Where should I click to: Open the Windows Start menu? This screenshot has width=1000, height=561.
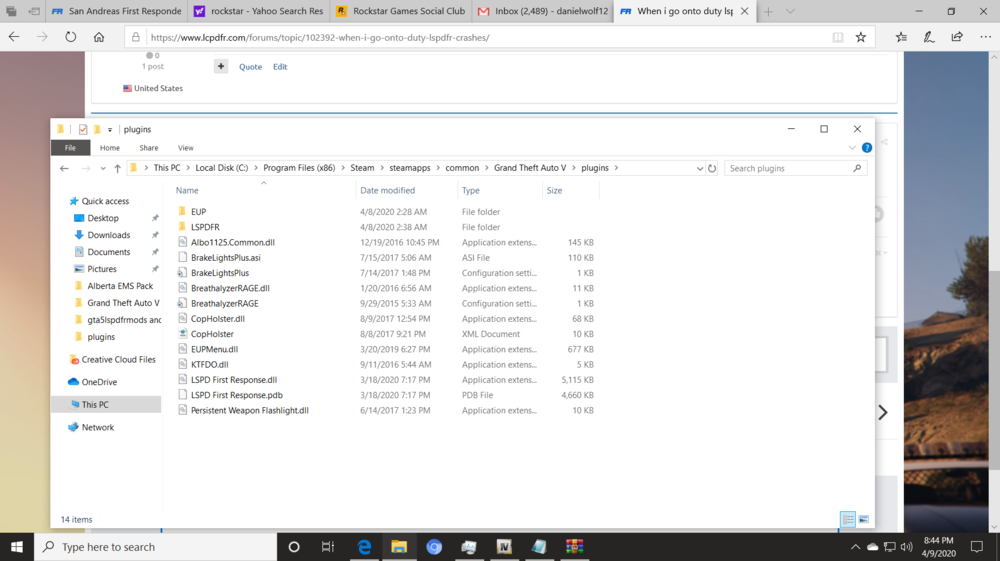(17, 546)
